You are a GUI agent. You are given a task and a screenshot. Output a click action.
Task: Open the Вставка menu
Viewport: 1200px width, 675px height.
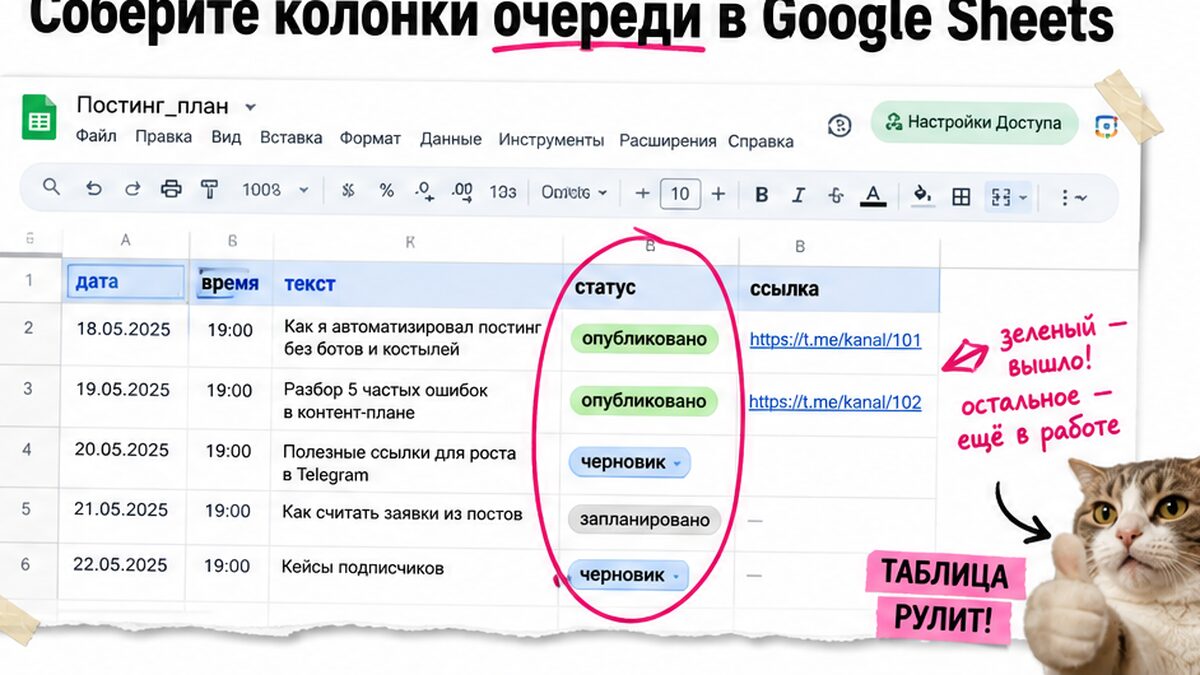(x=291, y=138)
